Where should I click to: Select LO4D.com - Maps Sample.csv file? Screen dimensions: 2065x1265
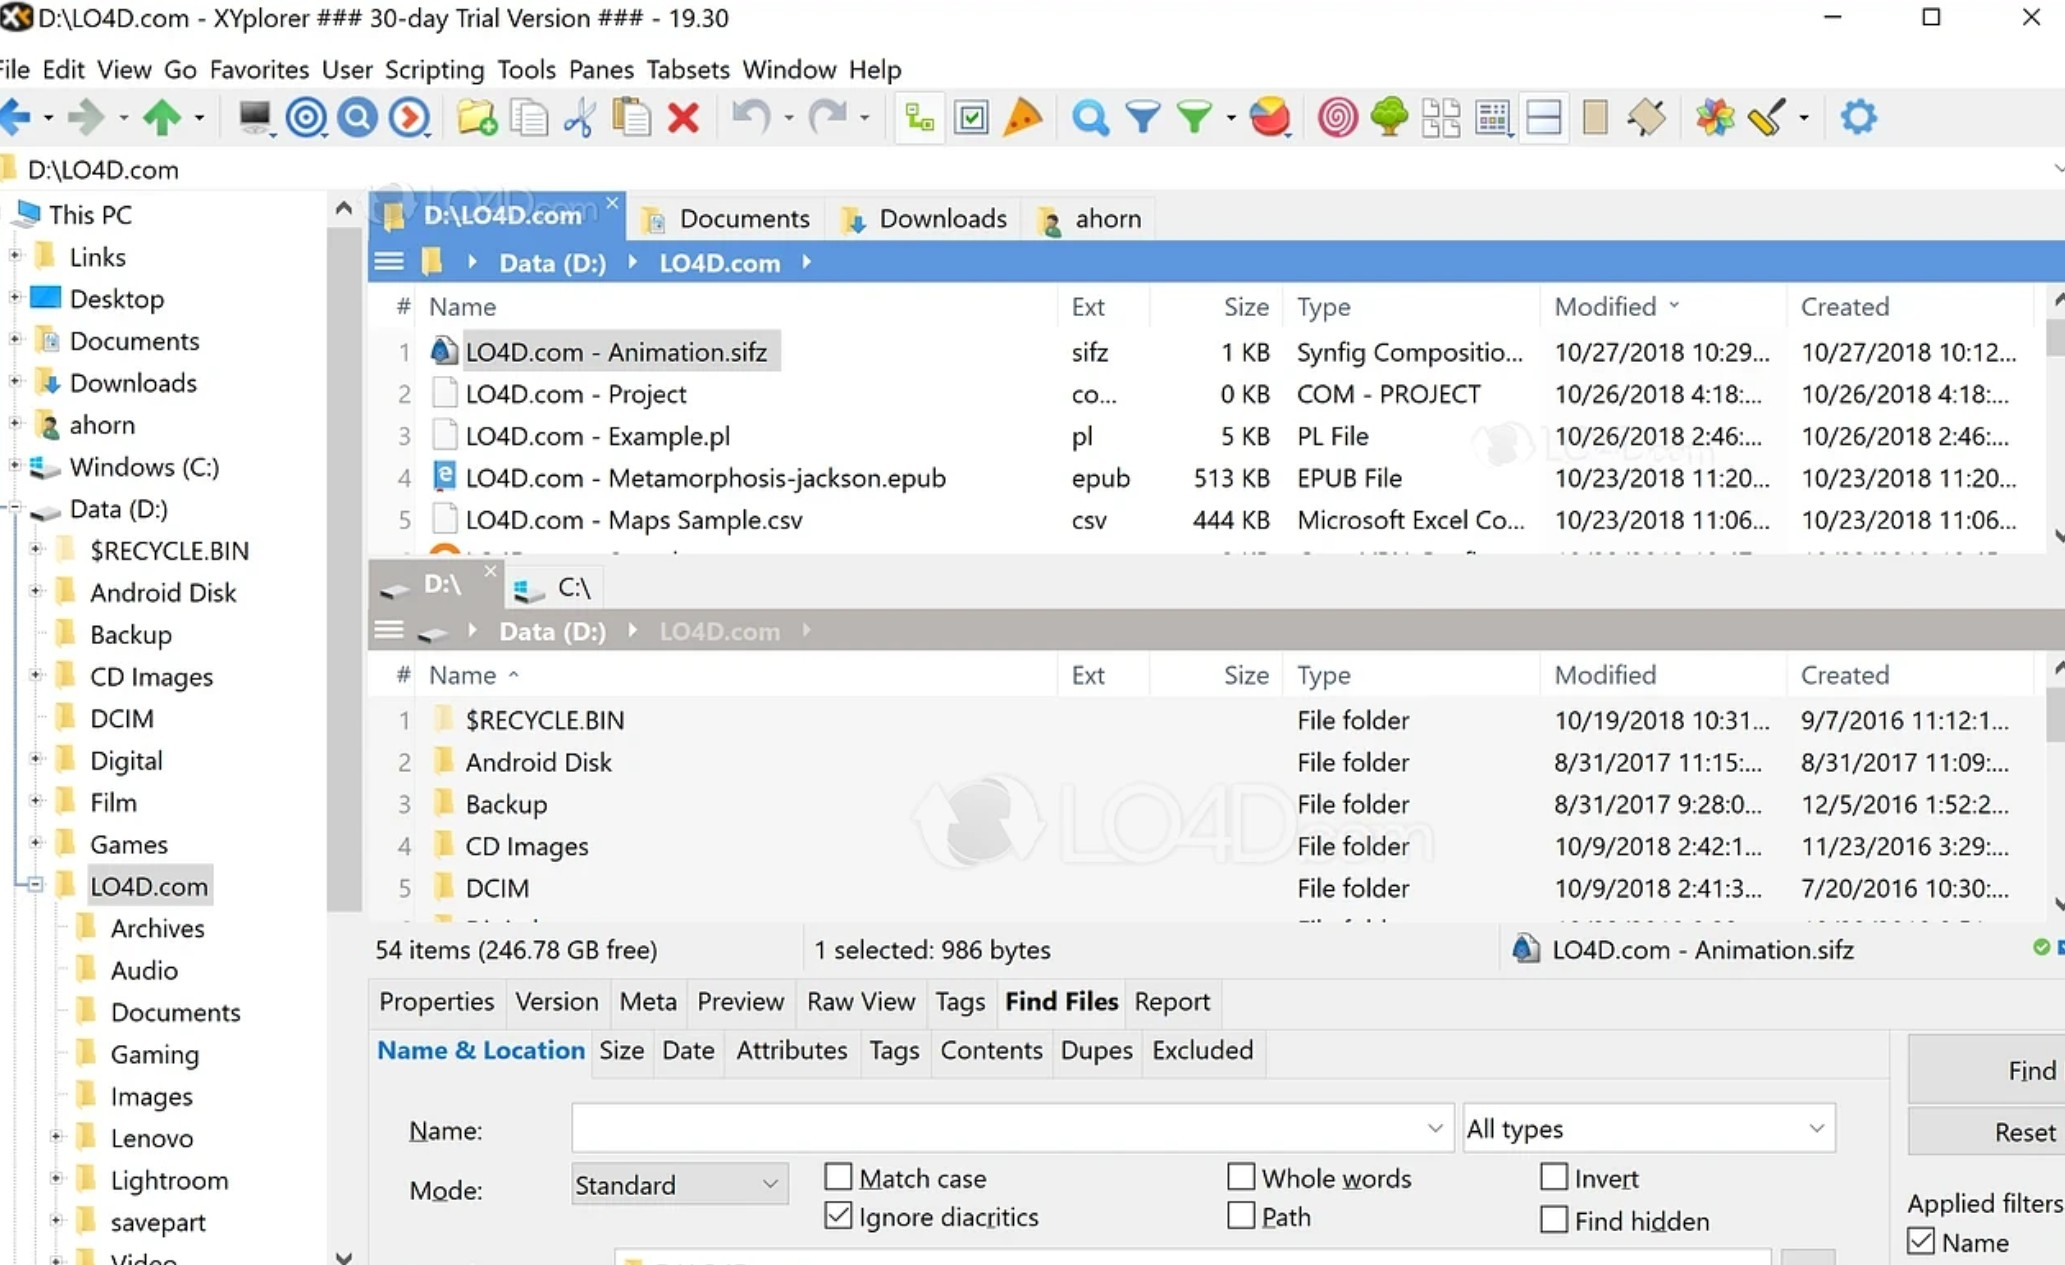click(633, 520)
